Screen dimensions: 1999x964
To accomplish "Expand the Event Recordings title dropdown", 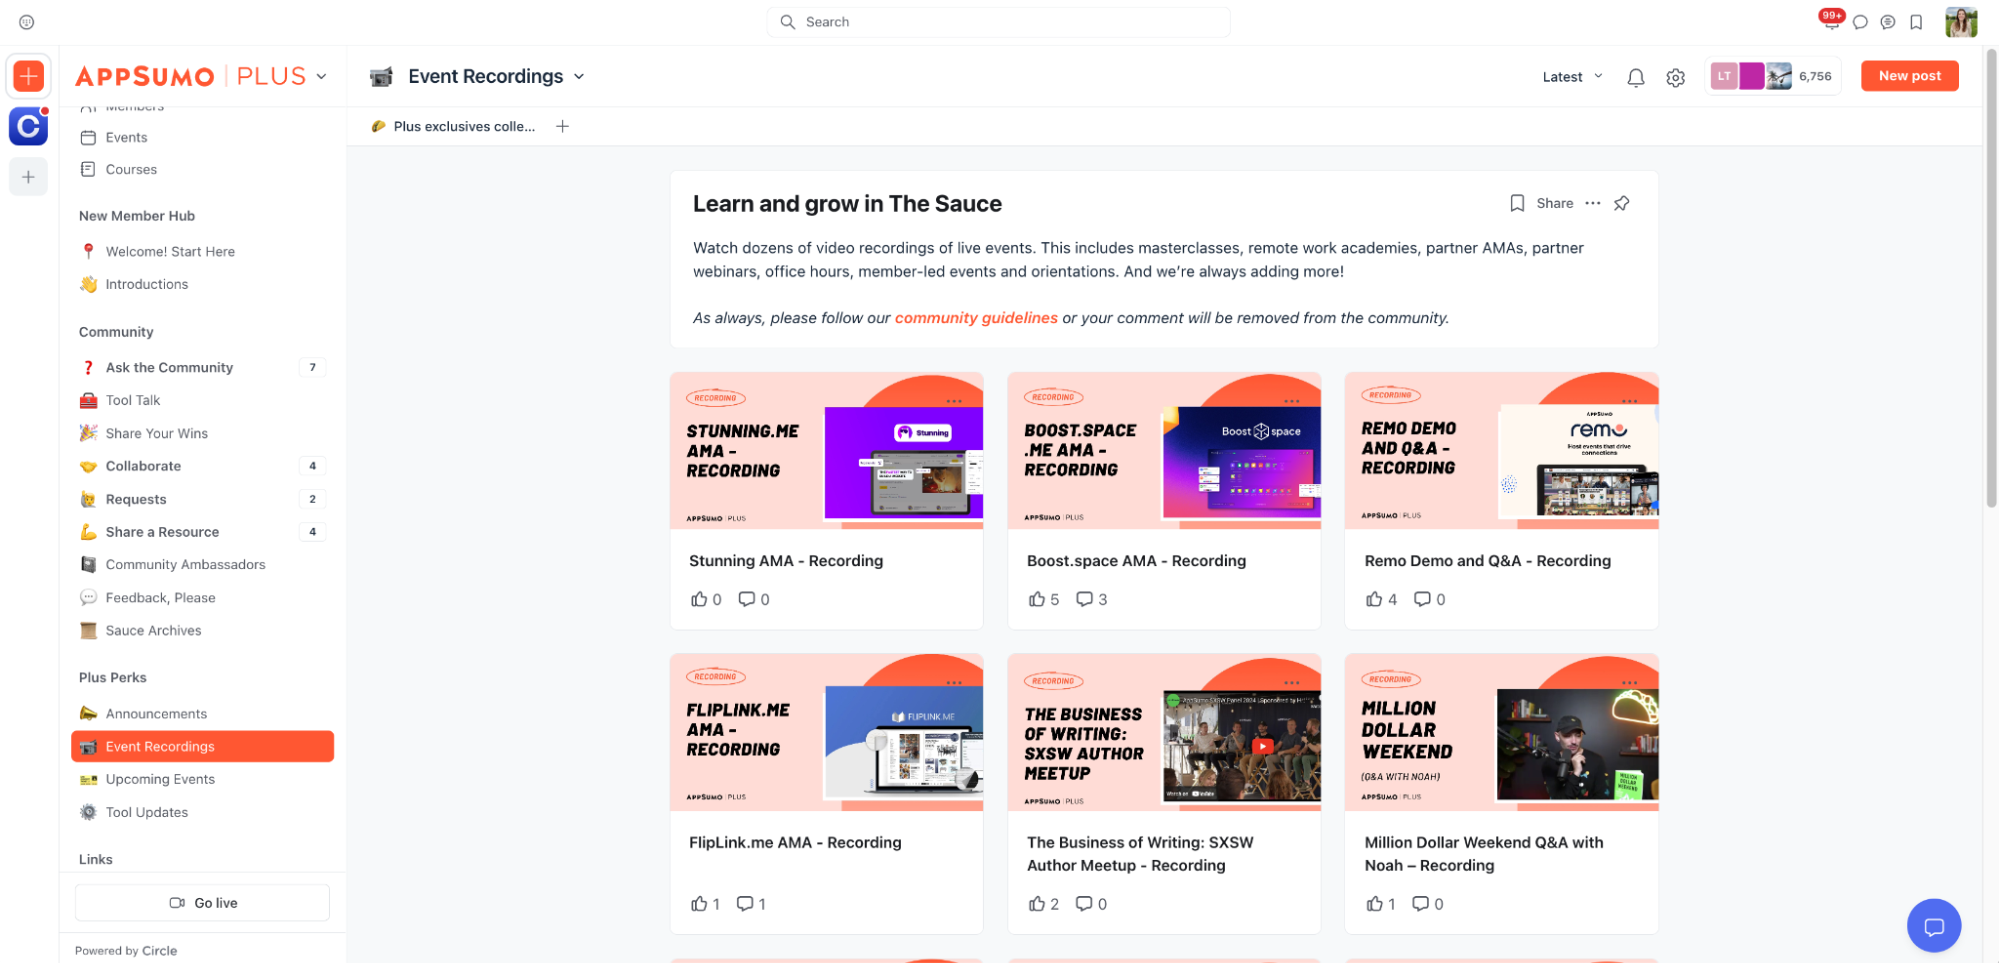I will [x=579, y=77].
